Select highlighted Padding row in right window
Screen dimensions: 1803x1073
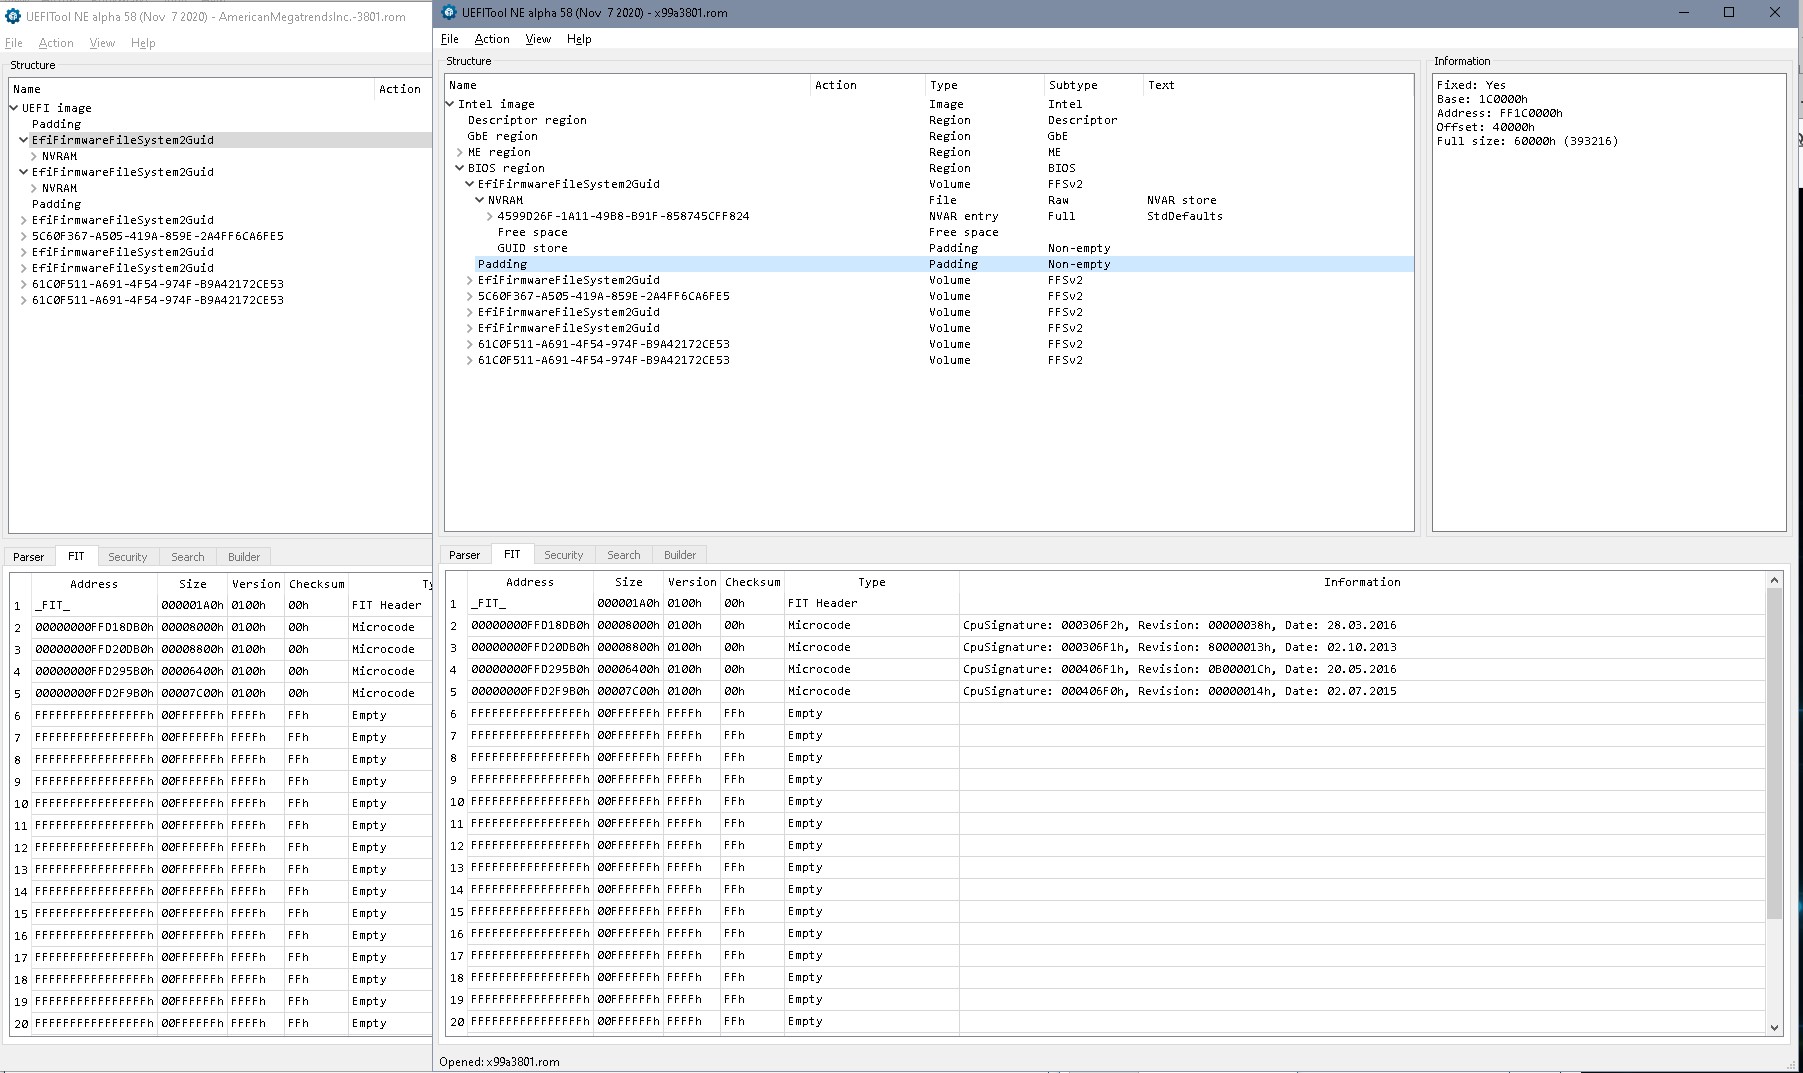(x=929, y=264)
